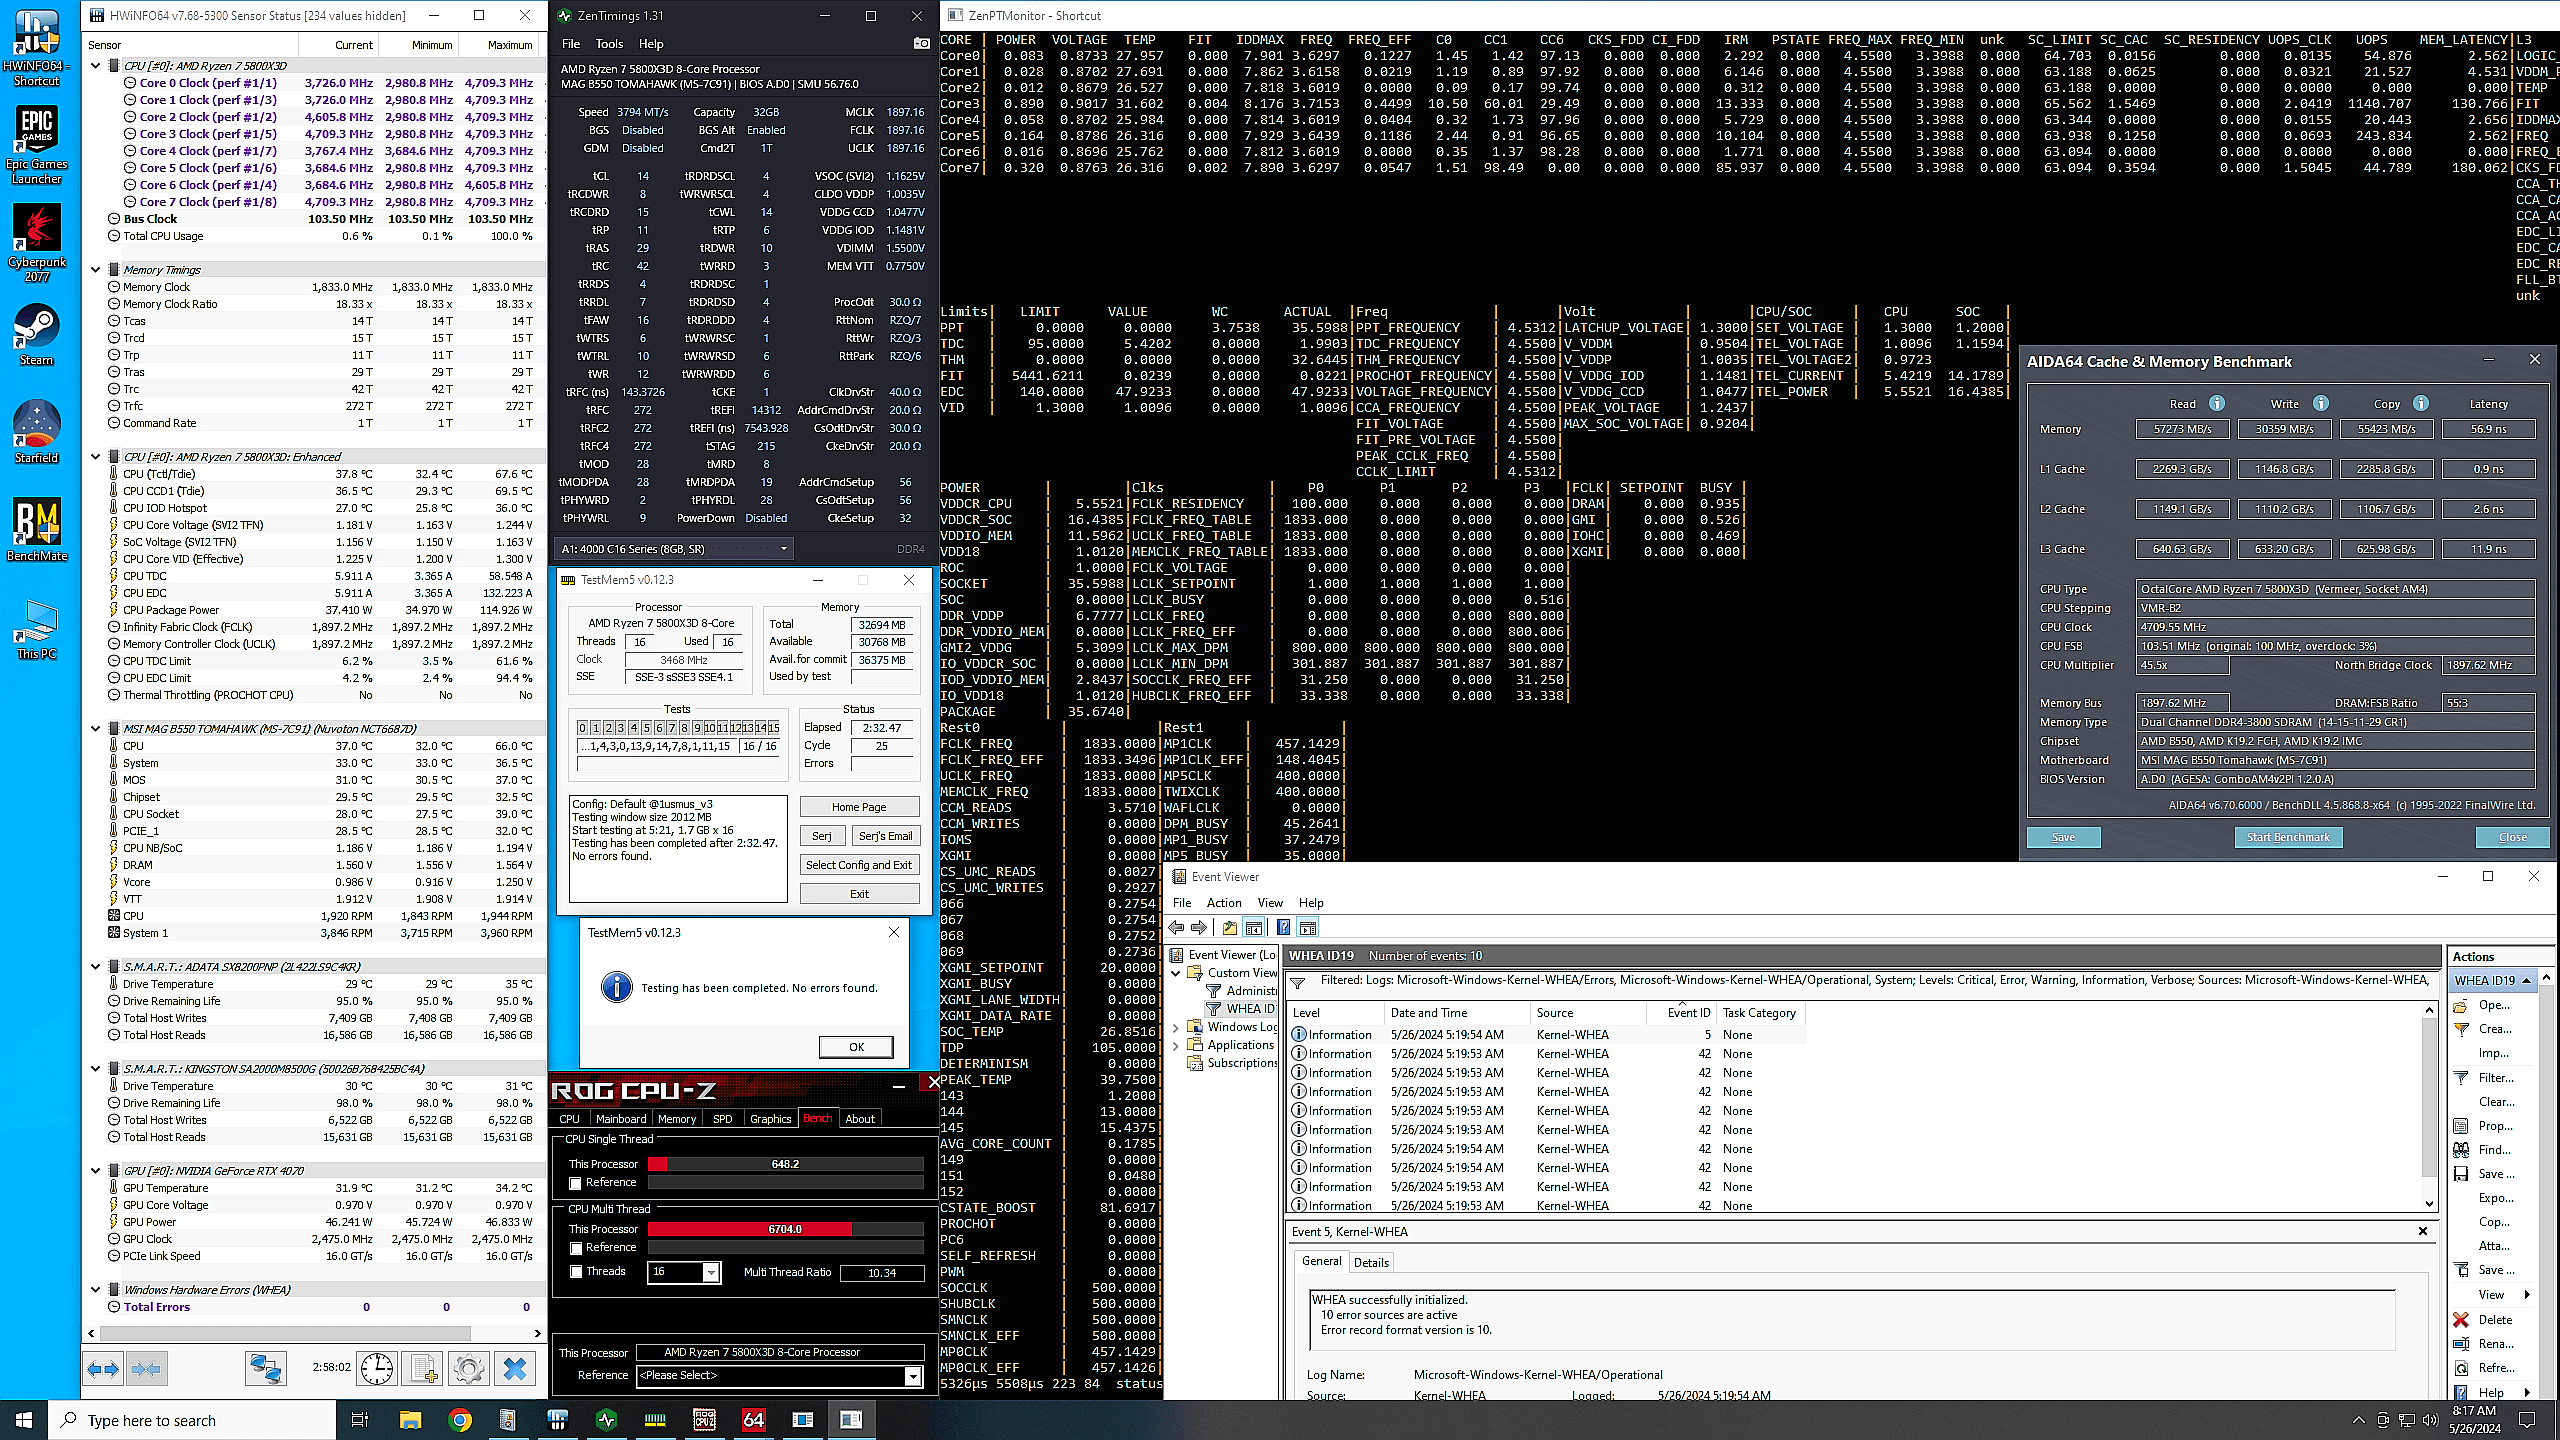Open HWiNFO settings gear button
Viewport: 2560px width, 1440px height.
468,1368
